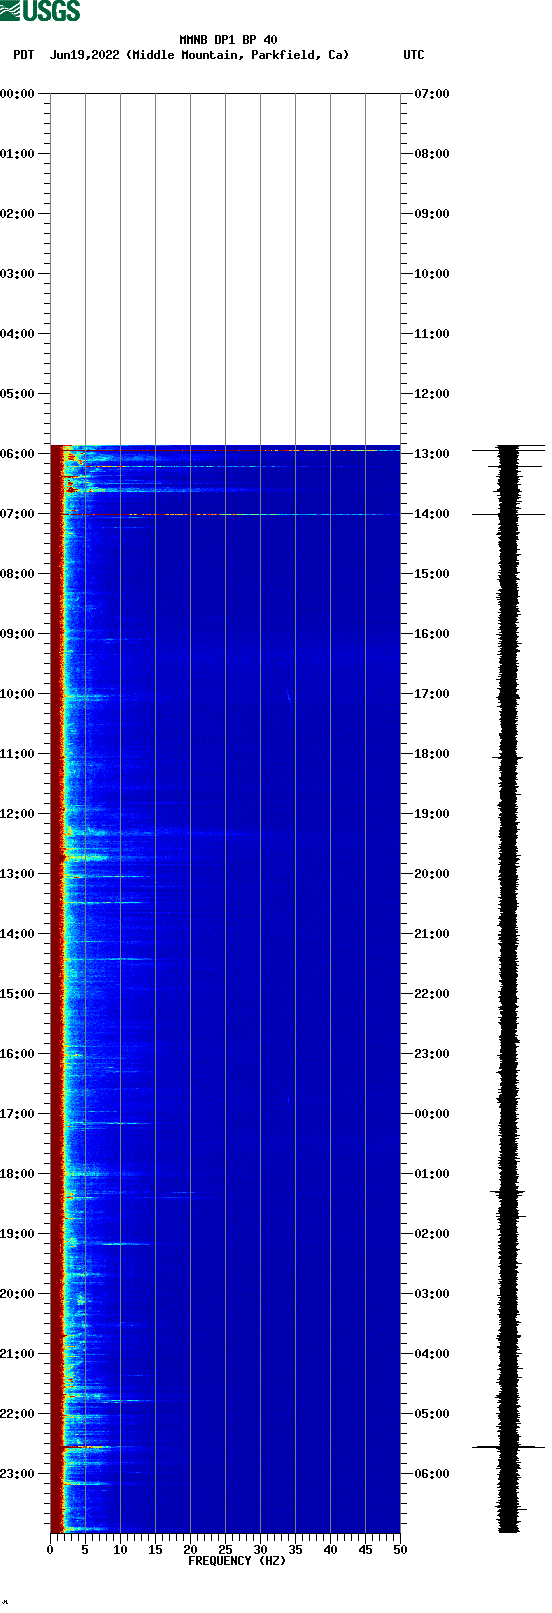Screen dimensions: 552x1613
Task: Click the 03:00 UTC time label
Action: [x=432, y=1294]
